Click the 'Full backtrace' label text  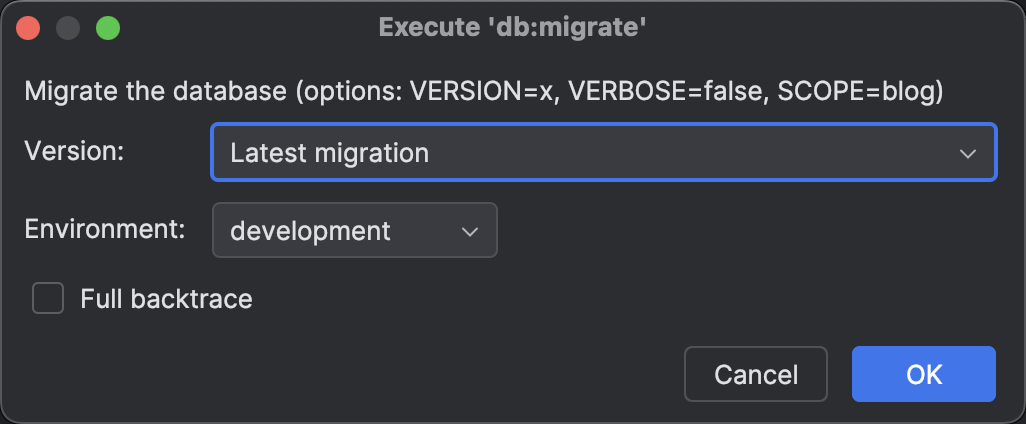(x=166, y=298)
